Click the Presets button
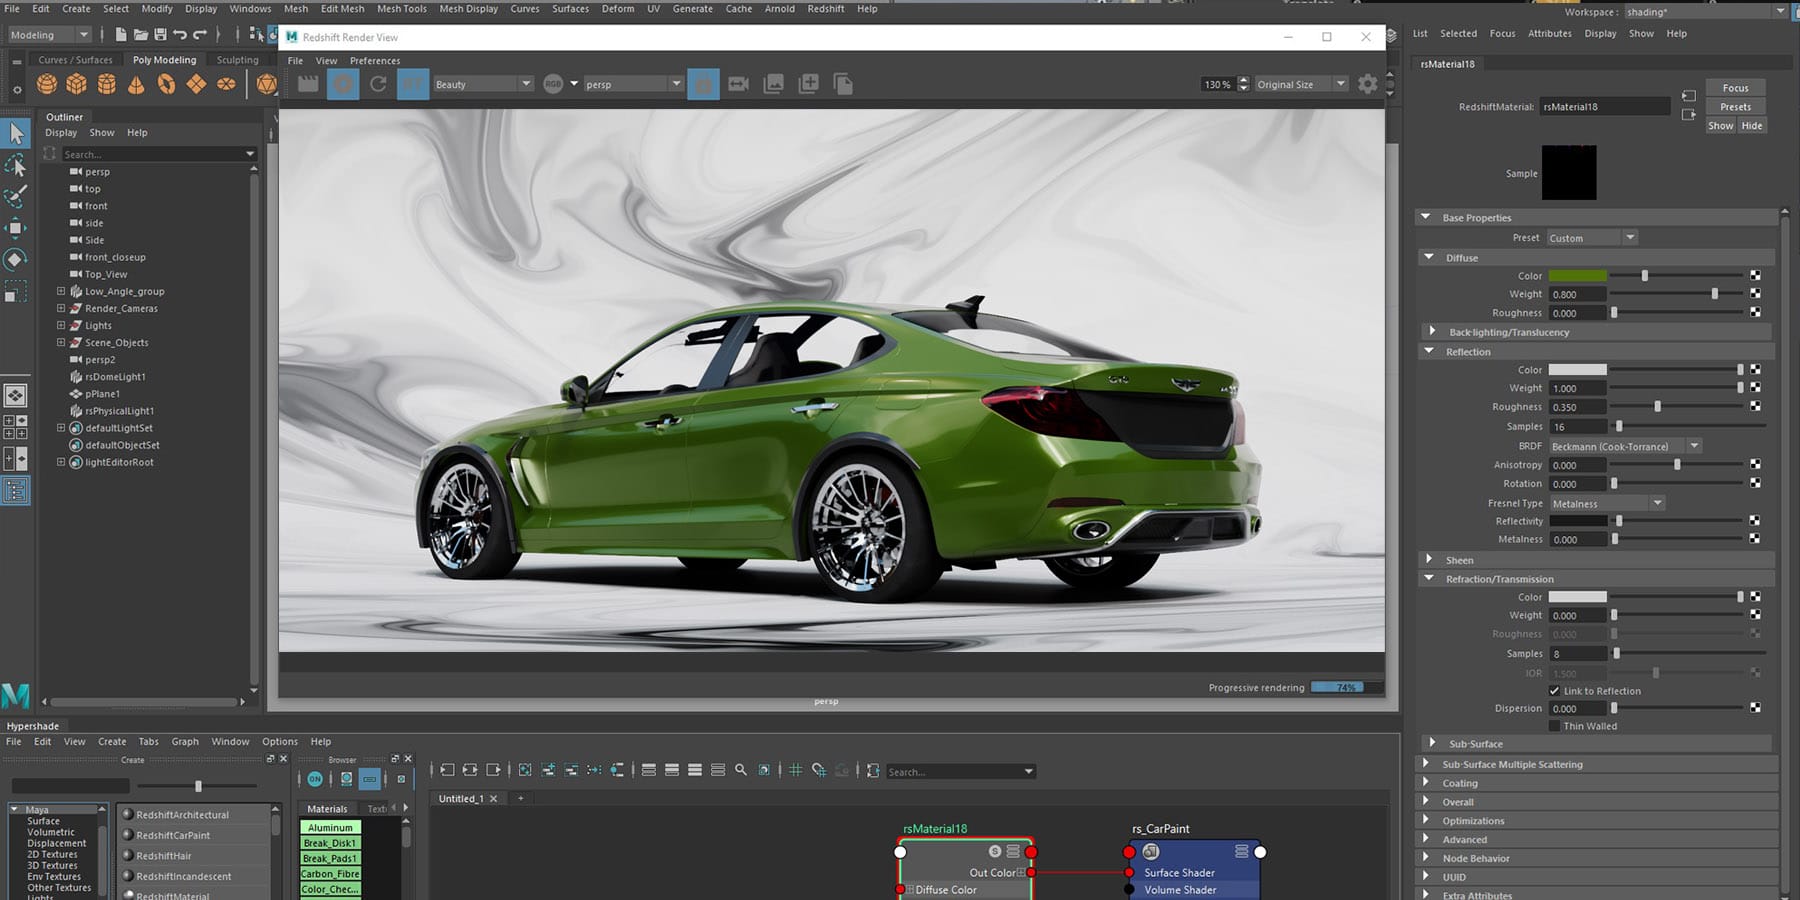Screen dimensions: 1800x900 (1735, 107)
